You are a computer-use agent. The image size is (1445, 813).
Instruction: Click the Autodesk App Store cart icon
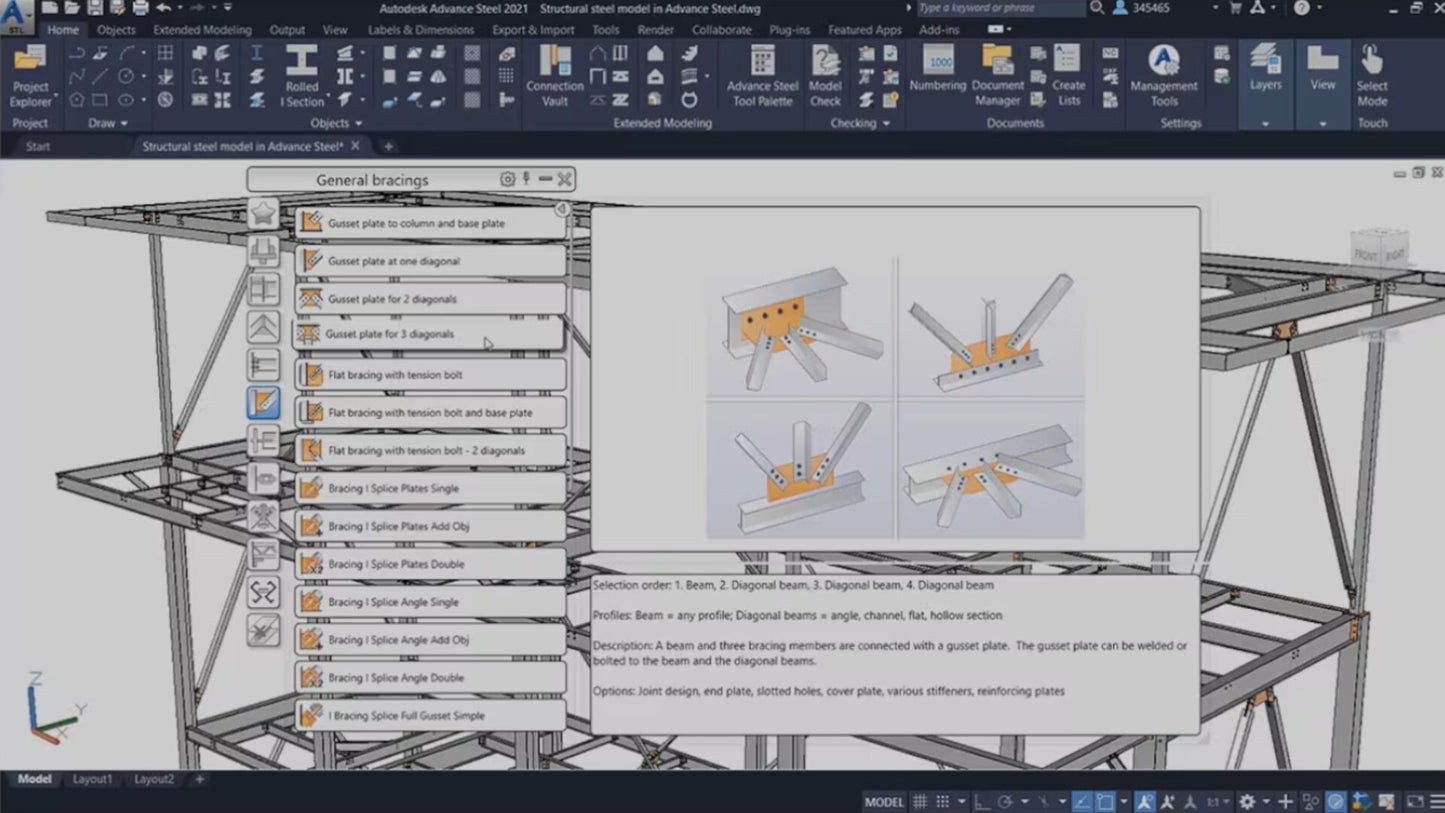[x=1235, y=8]
